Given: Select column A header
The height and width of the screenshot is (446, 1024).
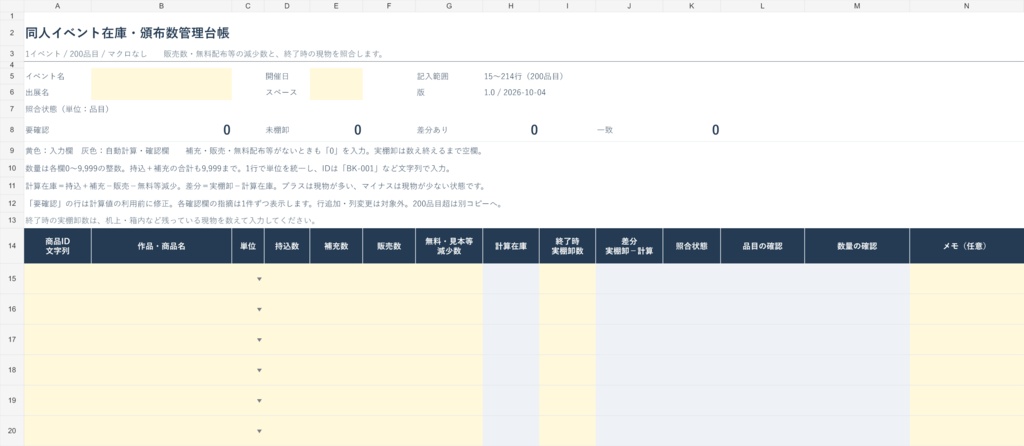Looking at the screenshot, I should 57,6.
